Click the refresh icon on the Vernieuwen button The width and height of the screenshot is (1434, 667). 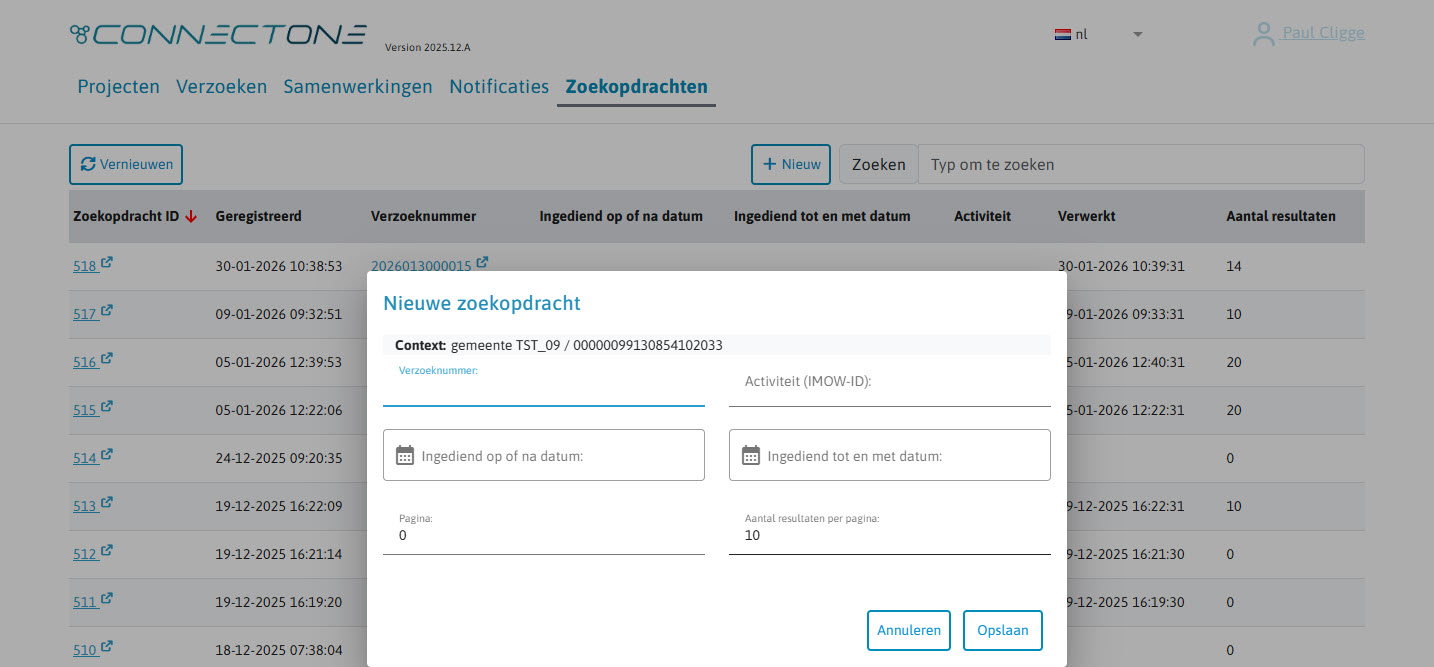[x=89, y=164]
